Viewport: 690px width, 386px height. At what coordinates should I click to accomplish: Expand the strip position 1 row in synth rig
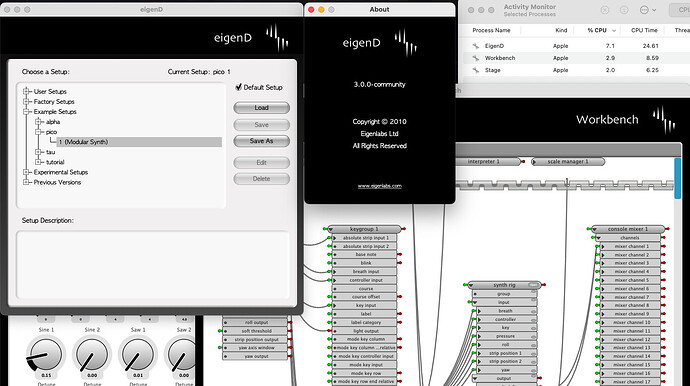479,353
